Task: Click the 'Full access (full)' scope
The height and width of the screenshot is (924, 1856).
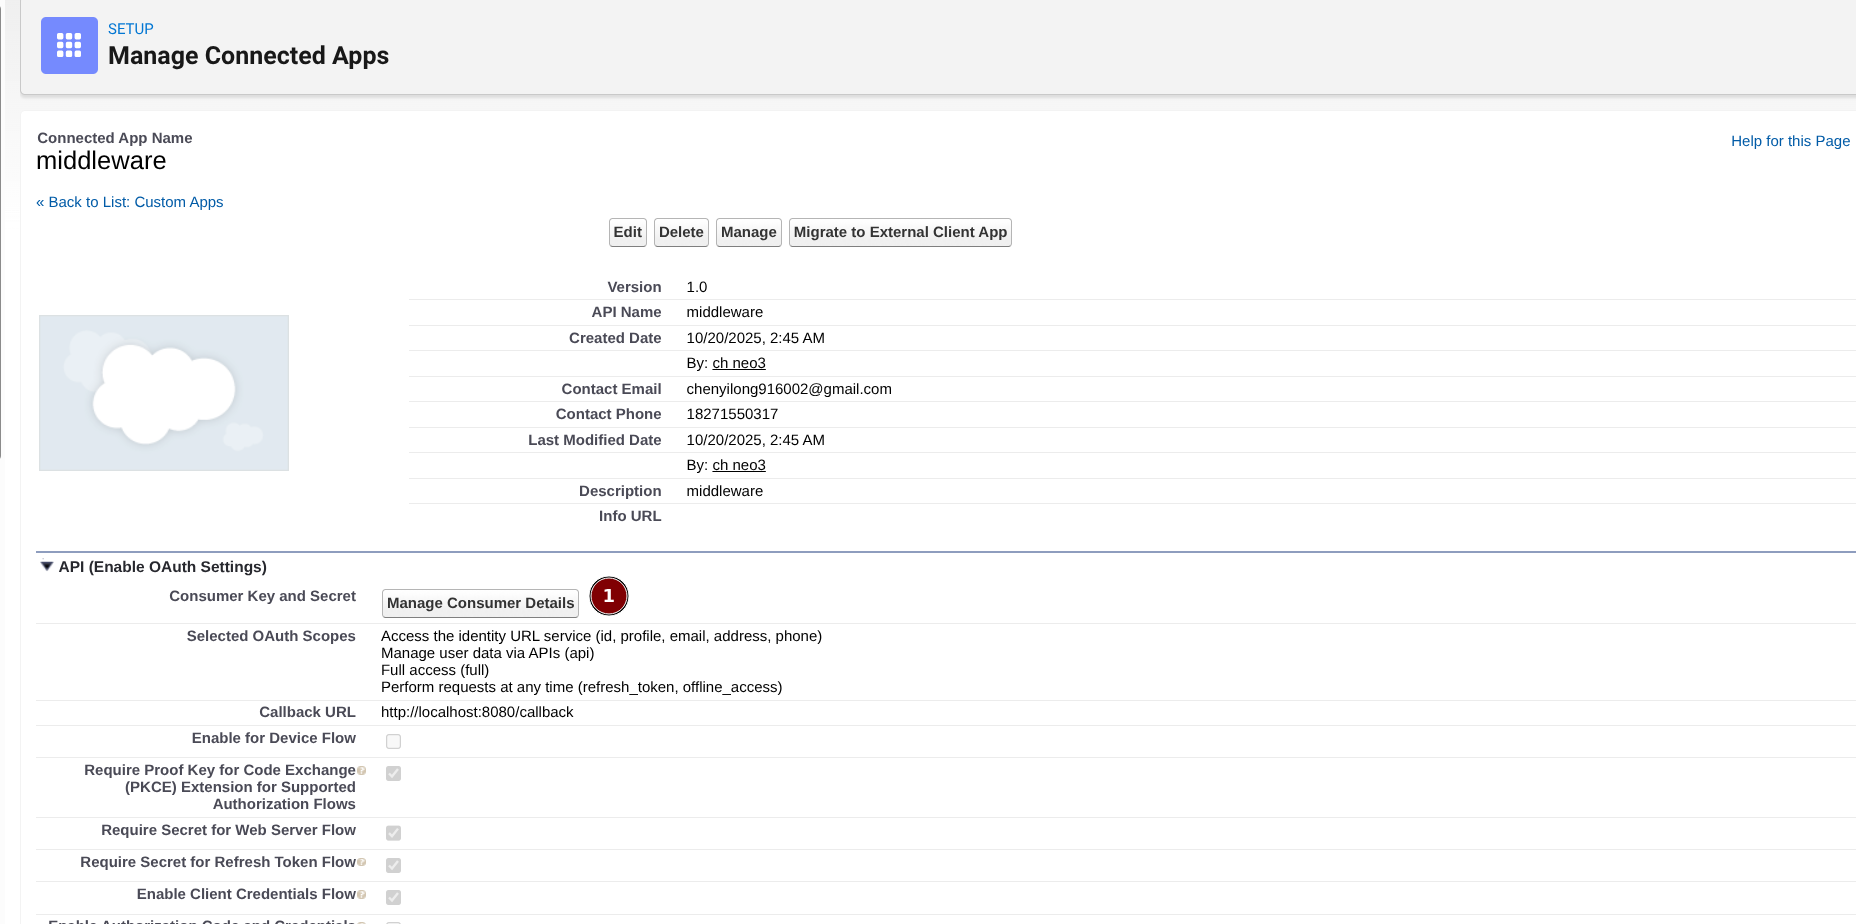Action: [x=435, y=670]
